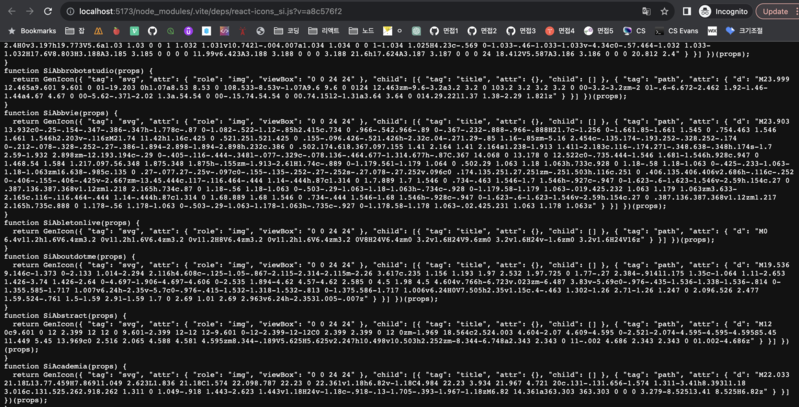Open the translate page icon
Screen dimensions: 799x407
[x=646, y=11]
